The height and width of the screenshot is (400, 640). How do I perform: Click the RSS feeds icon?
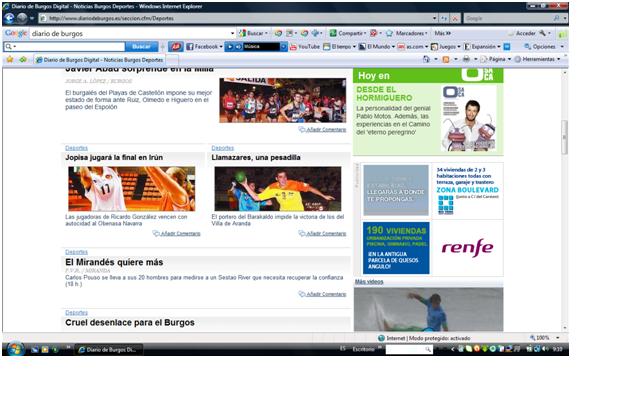tap(446, 59)
